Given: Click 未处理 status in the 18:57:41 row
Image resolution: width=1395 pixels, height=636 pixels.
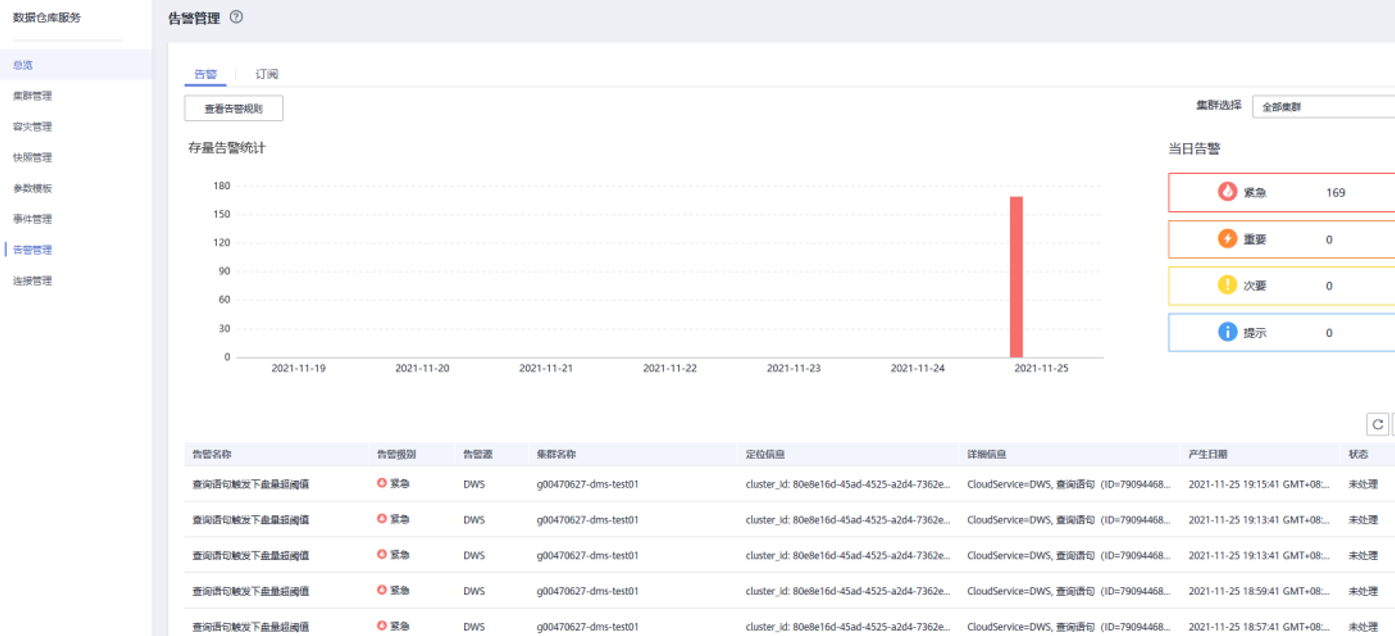Looking at the screenshot, I should [x=1363, y=627].
